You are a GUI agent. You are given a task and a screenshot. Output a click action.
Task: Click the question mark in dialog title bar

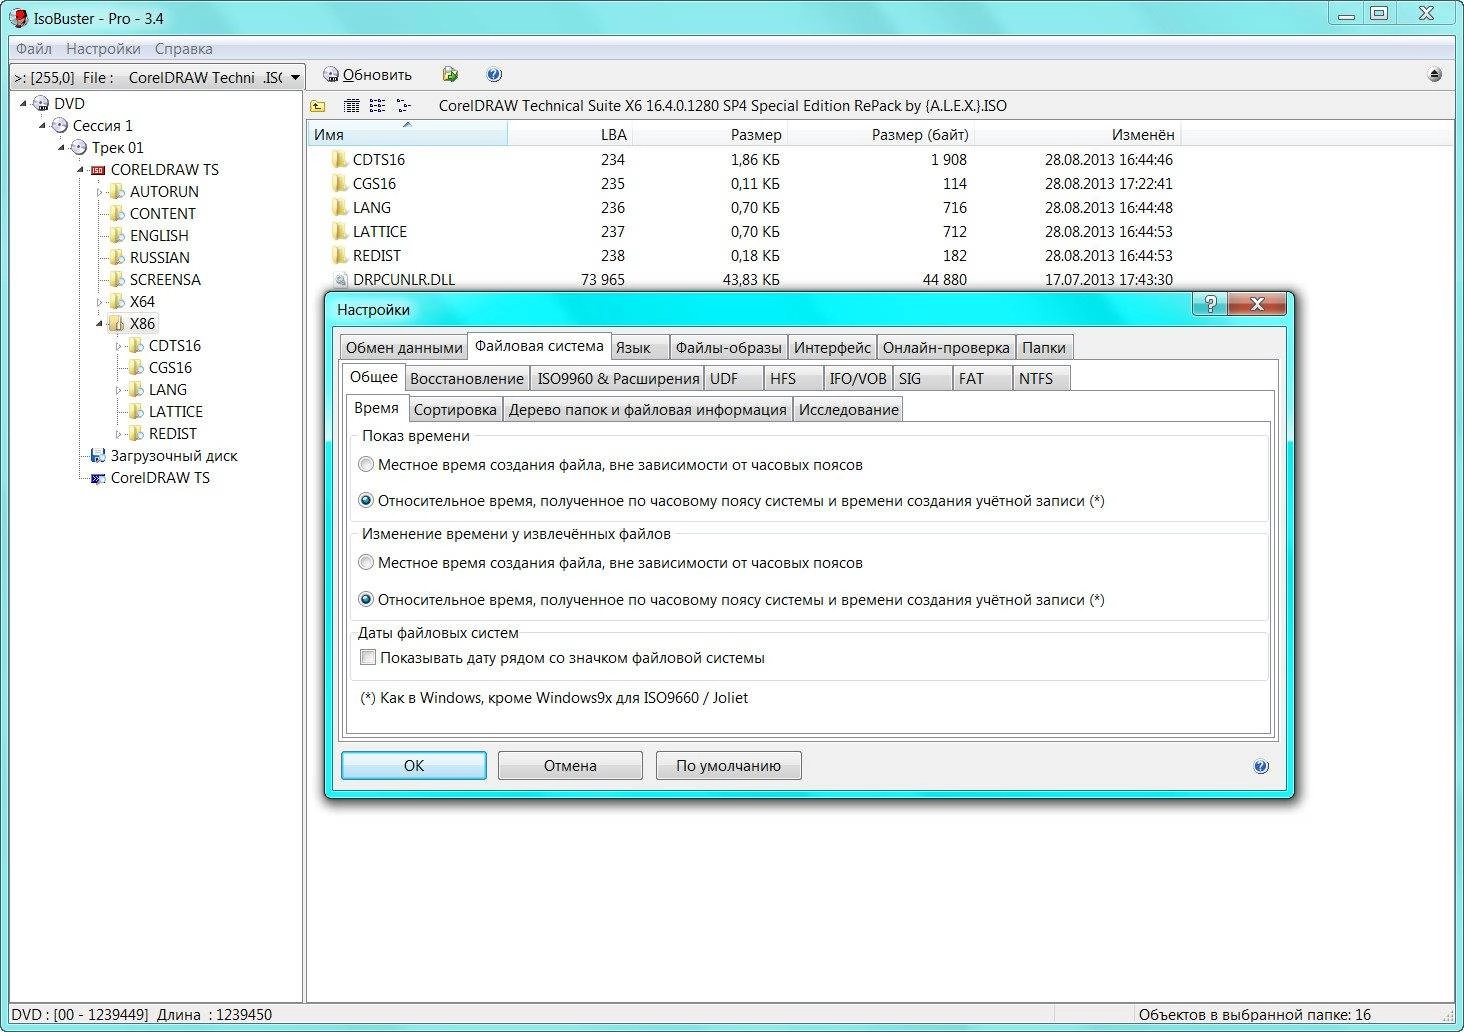click(x=1210, y=304)
